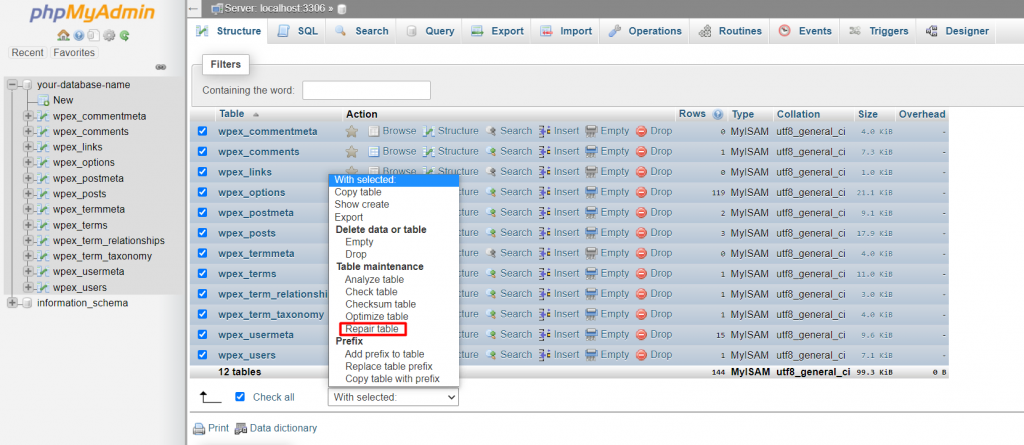The width and height of the screenshot is (1024, 445).
Task: Click the Browse icon for wpex_commentmeta
Action: [374, 131]
